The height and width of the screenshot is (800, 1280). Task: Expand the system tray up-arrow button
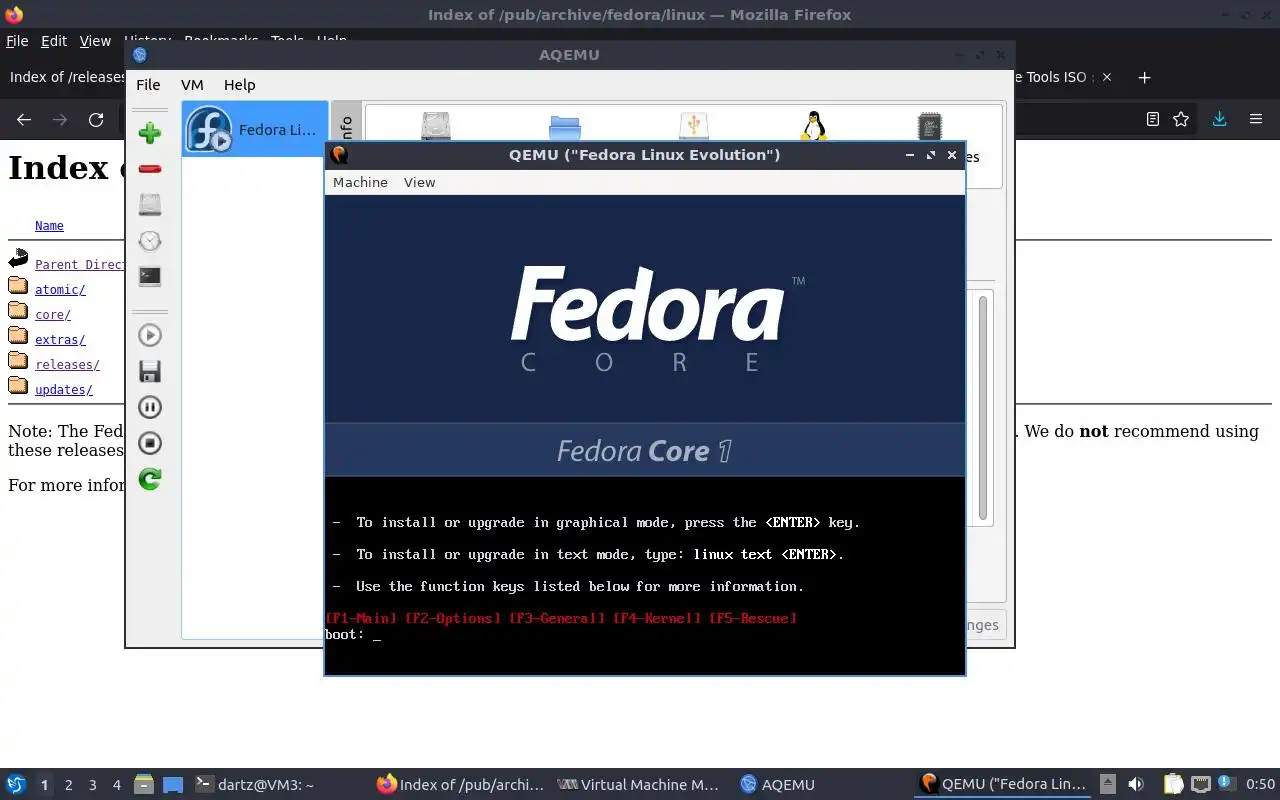[x=1108, y=785]
